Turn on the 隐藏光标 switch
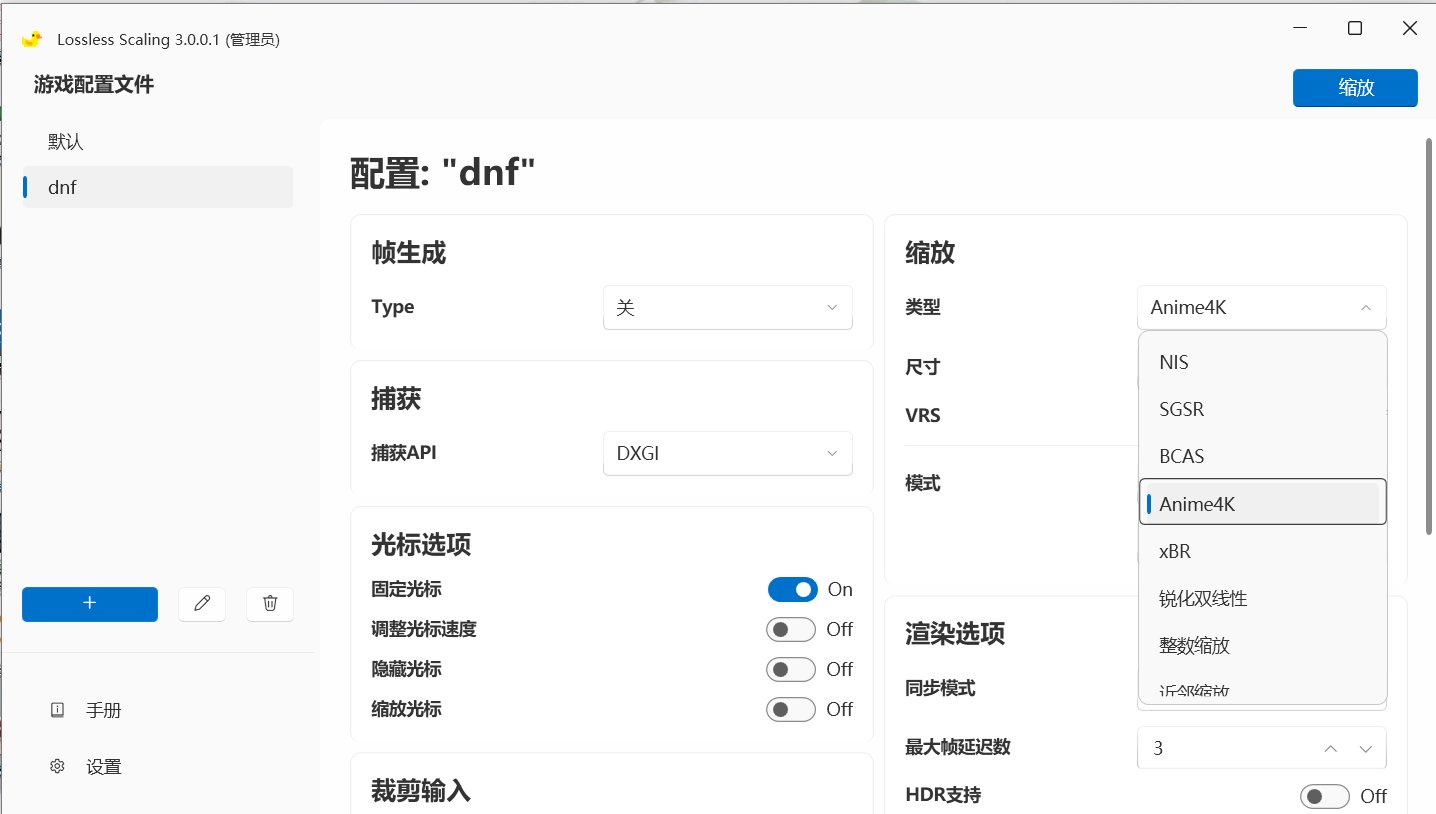 point(791,669)
